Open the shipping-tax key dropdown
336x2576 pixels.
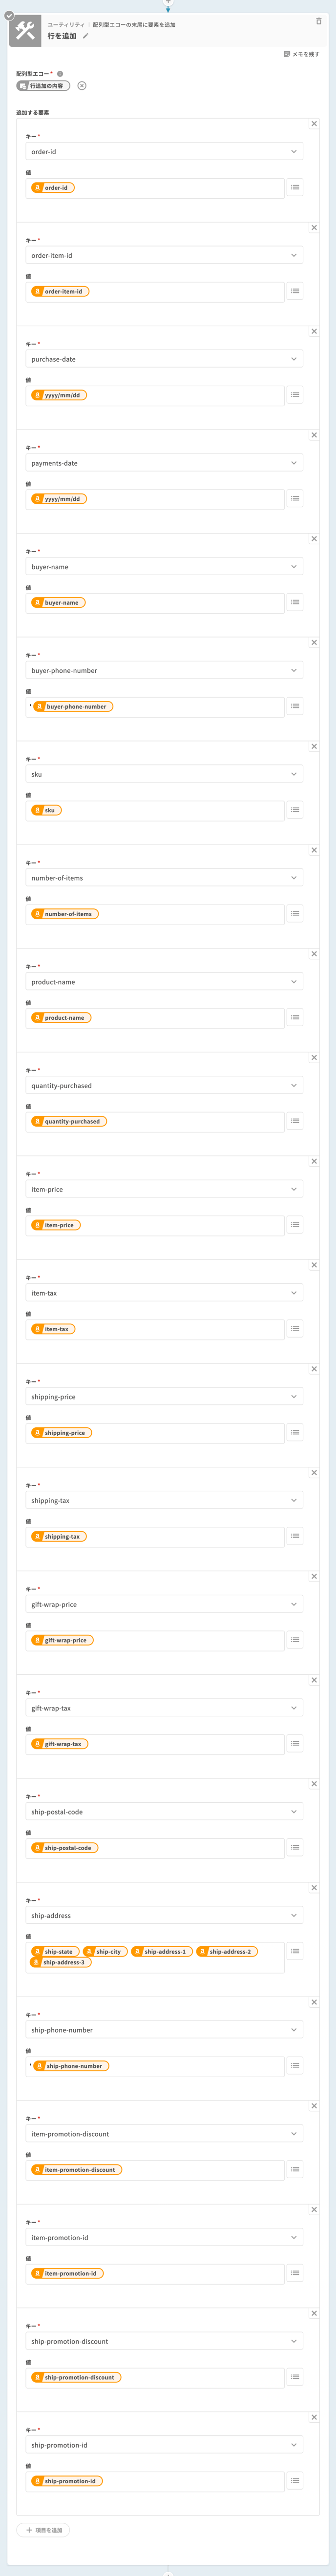click(164, 1501)
